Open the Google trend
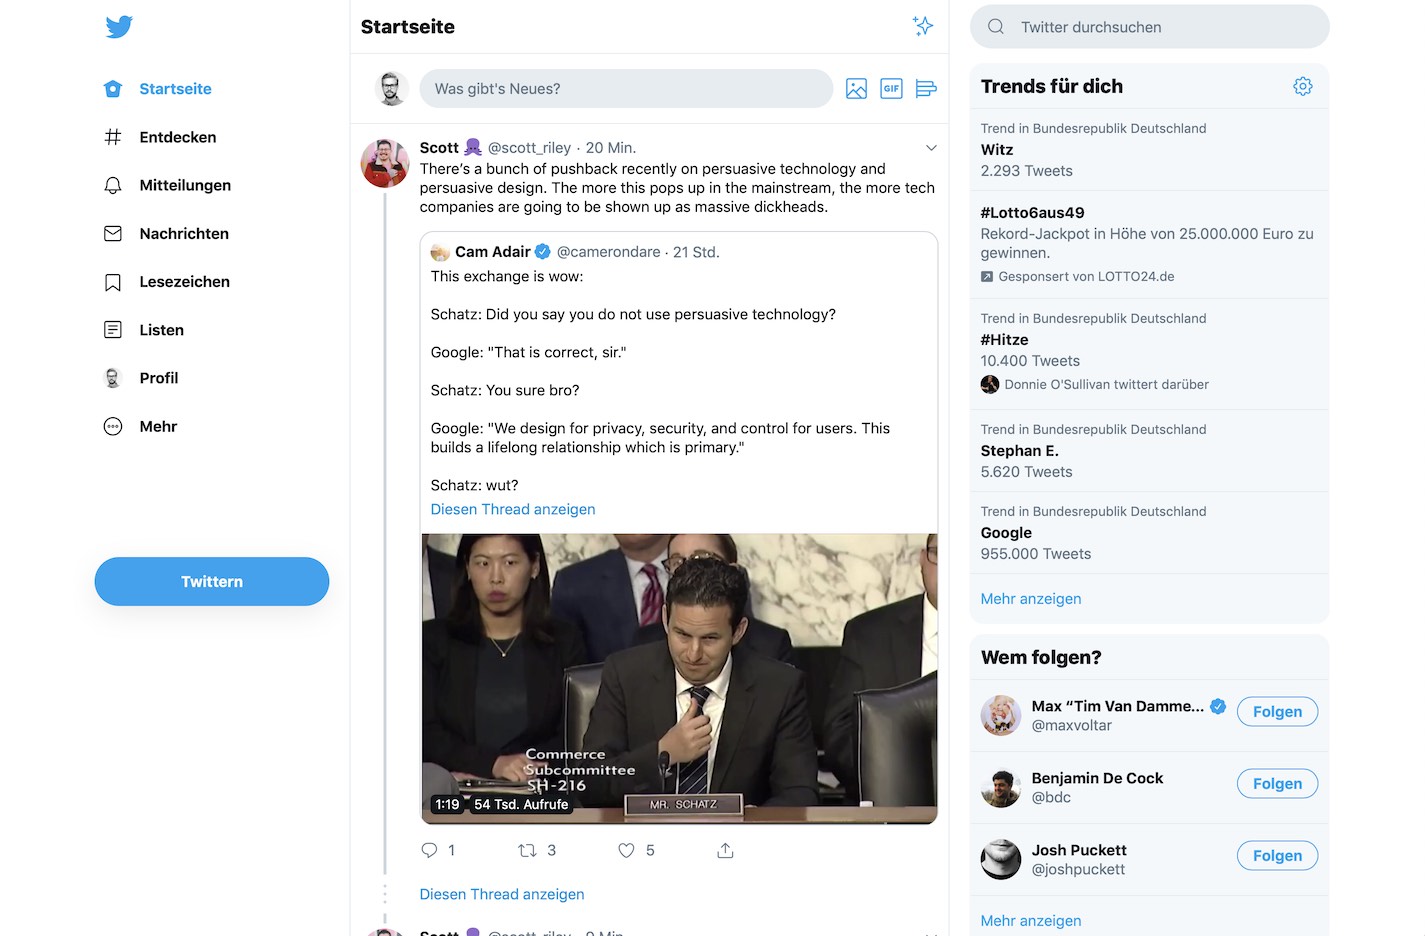Screen dimensions: 1425x936 [x=1149, y=532]
